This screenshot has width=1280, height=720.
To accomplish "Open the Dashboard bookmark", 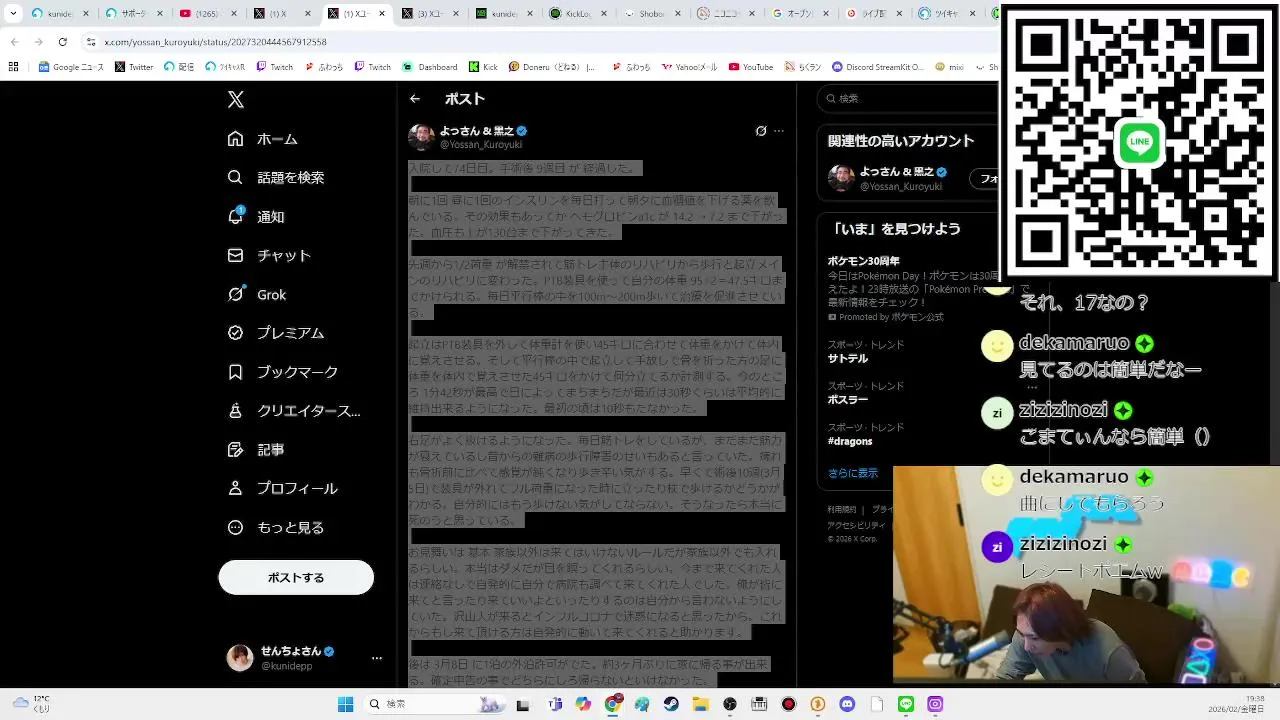I will click(430, 67).
